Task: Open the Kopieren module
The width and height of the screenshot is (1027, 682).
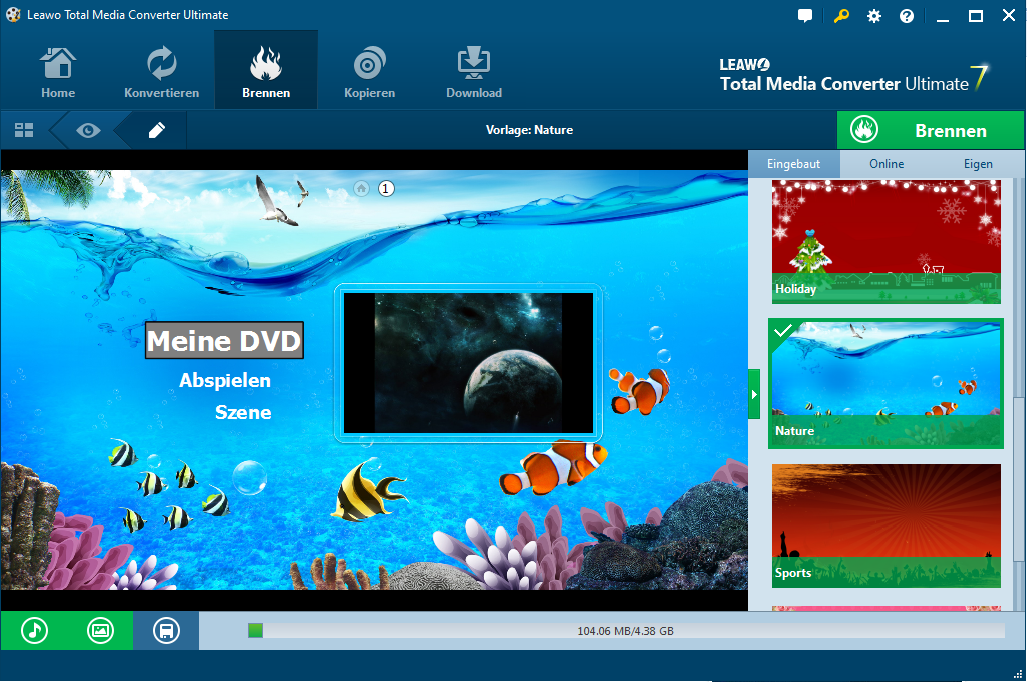Action: tap(369, 72)
